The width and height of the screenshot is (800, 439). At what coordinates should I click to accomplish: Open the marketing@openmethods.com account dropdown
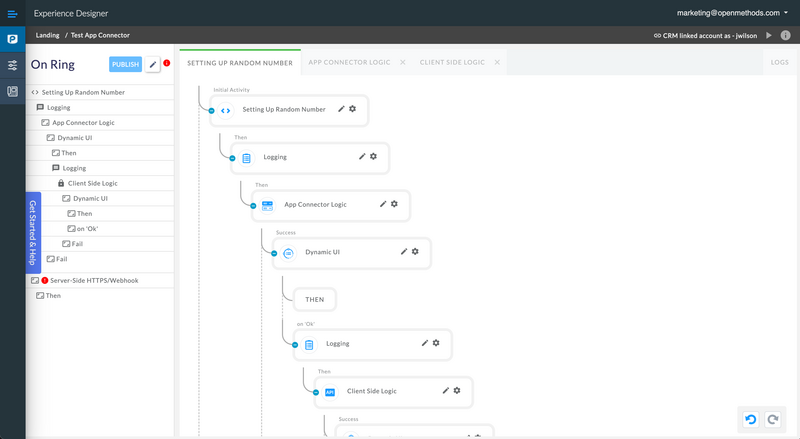coord(732,13)
